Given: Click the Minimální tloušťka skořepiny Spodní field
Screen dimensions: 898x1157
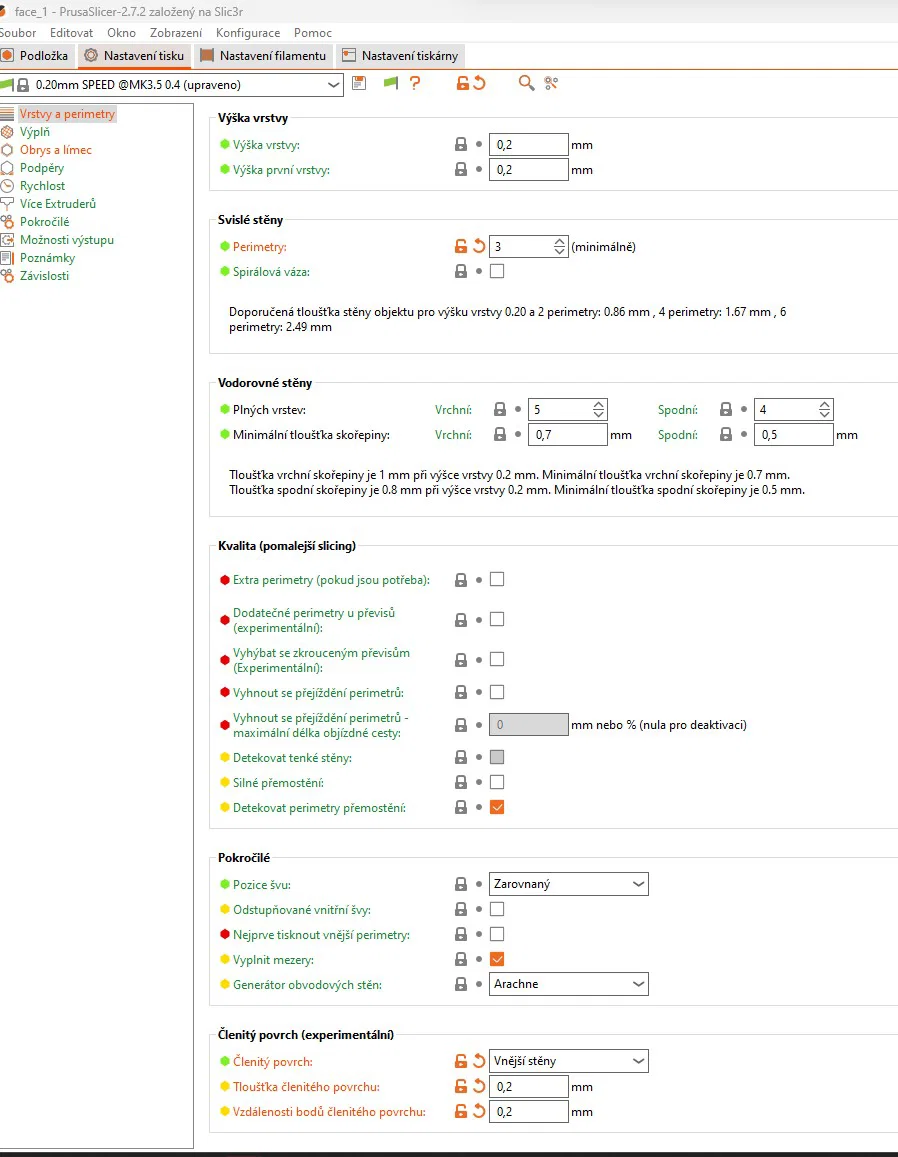Looking at the screenshot, I should 794,435.
